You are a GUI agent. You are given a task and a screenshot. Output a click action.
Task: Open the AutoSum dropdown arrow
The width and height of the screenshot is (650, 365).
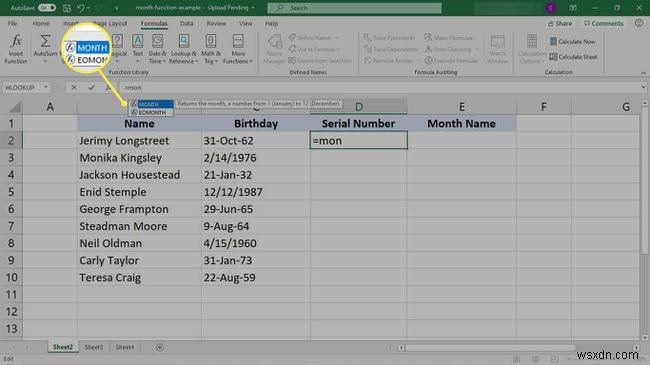click(x=45, y=61)
